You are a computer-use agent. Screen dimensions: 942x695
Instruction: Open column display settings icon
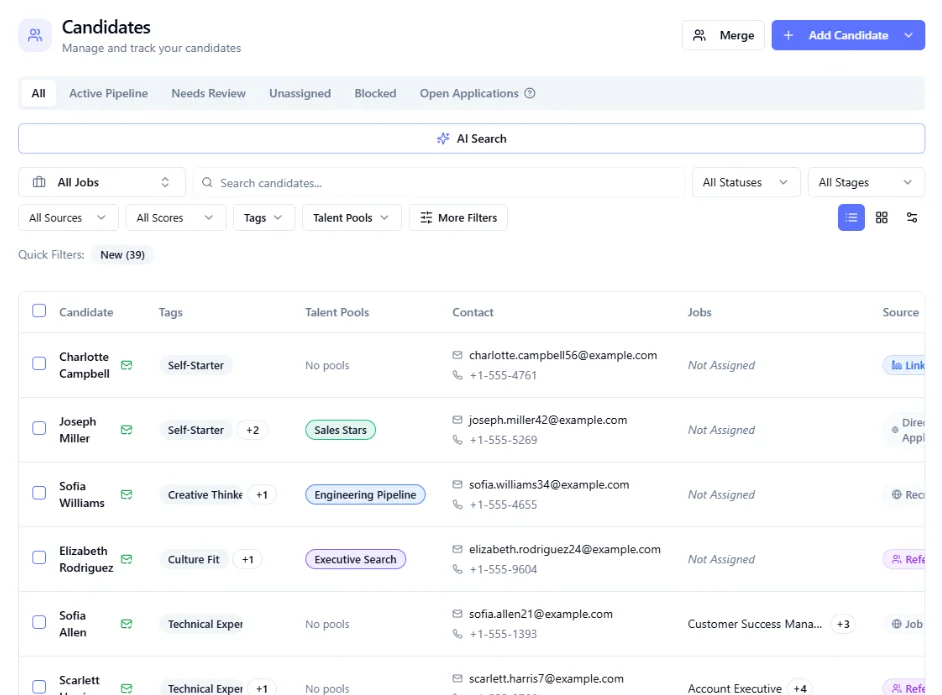coord(911,217)
